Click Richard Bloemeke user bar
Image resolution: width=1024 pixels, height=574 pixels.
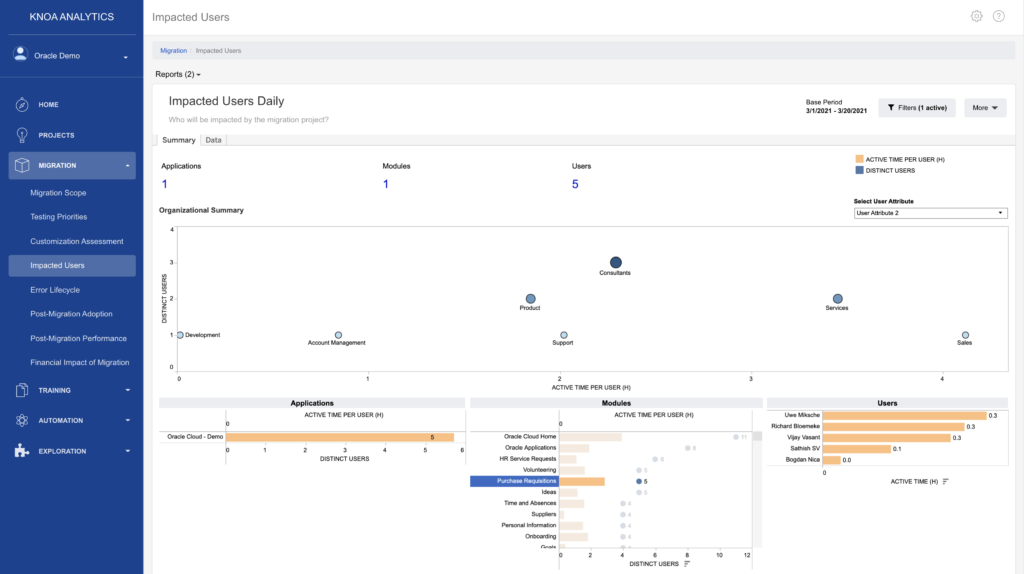pos(893,426)
